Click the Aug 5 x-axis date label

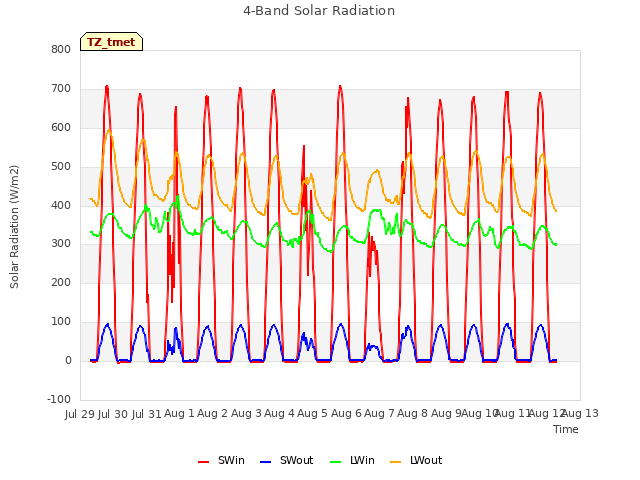click(x=313, y=414)
